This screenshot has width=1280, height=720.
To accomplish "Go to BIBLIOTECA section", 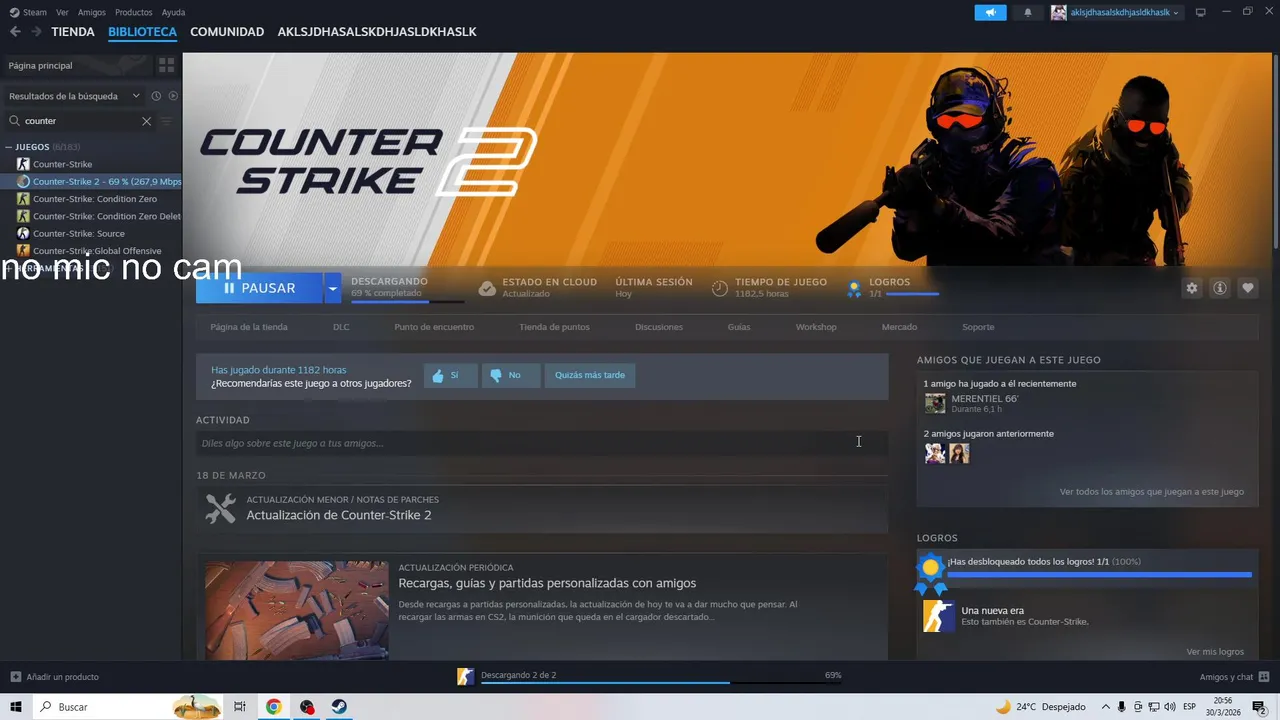I will 142,32.
